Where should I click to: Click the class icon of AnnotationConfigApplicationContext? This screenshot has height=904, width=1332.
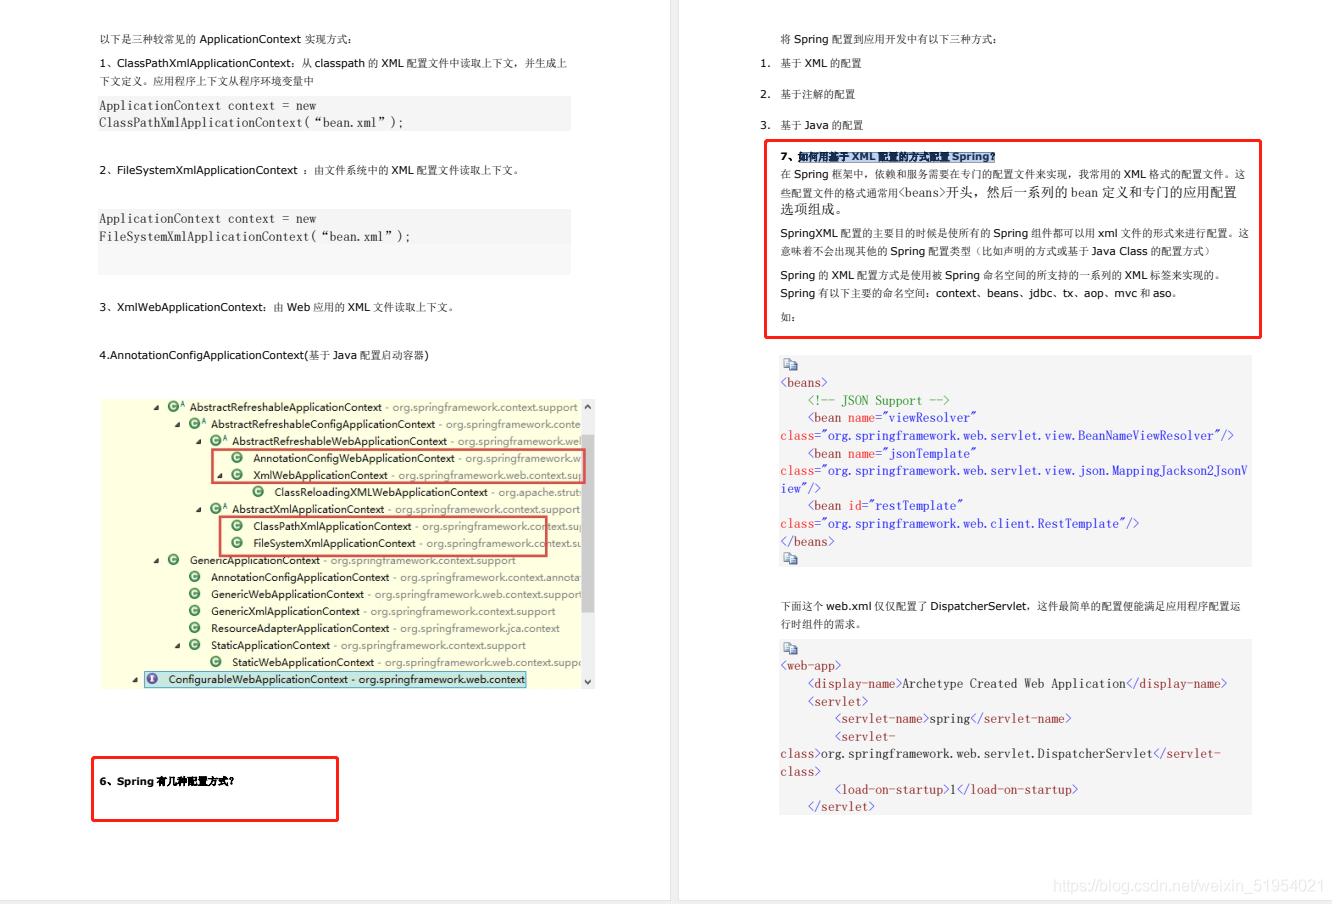pos(195,577)
